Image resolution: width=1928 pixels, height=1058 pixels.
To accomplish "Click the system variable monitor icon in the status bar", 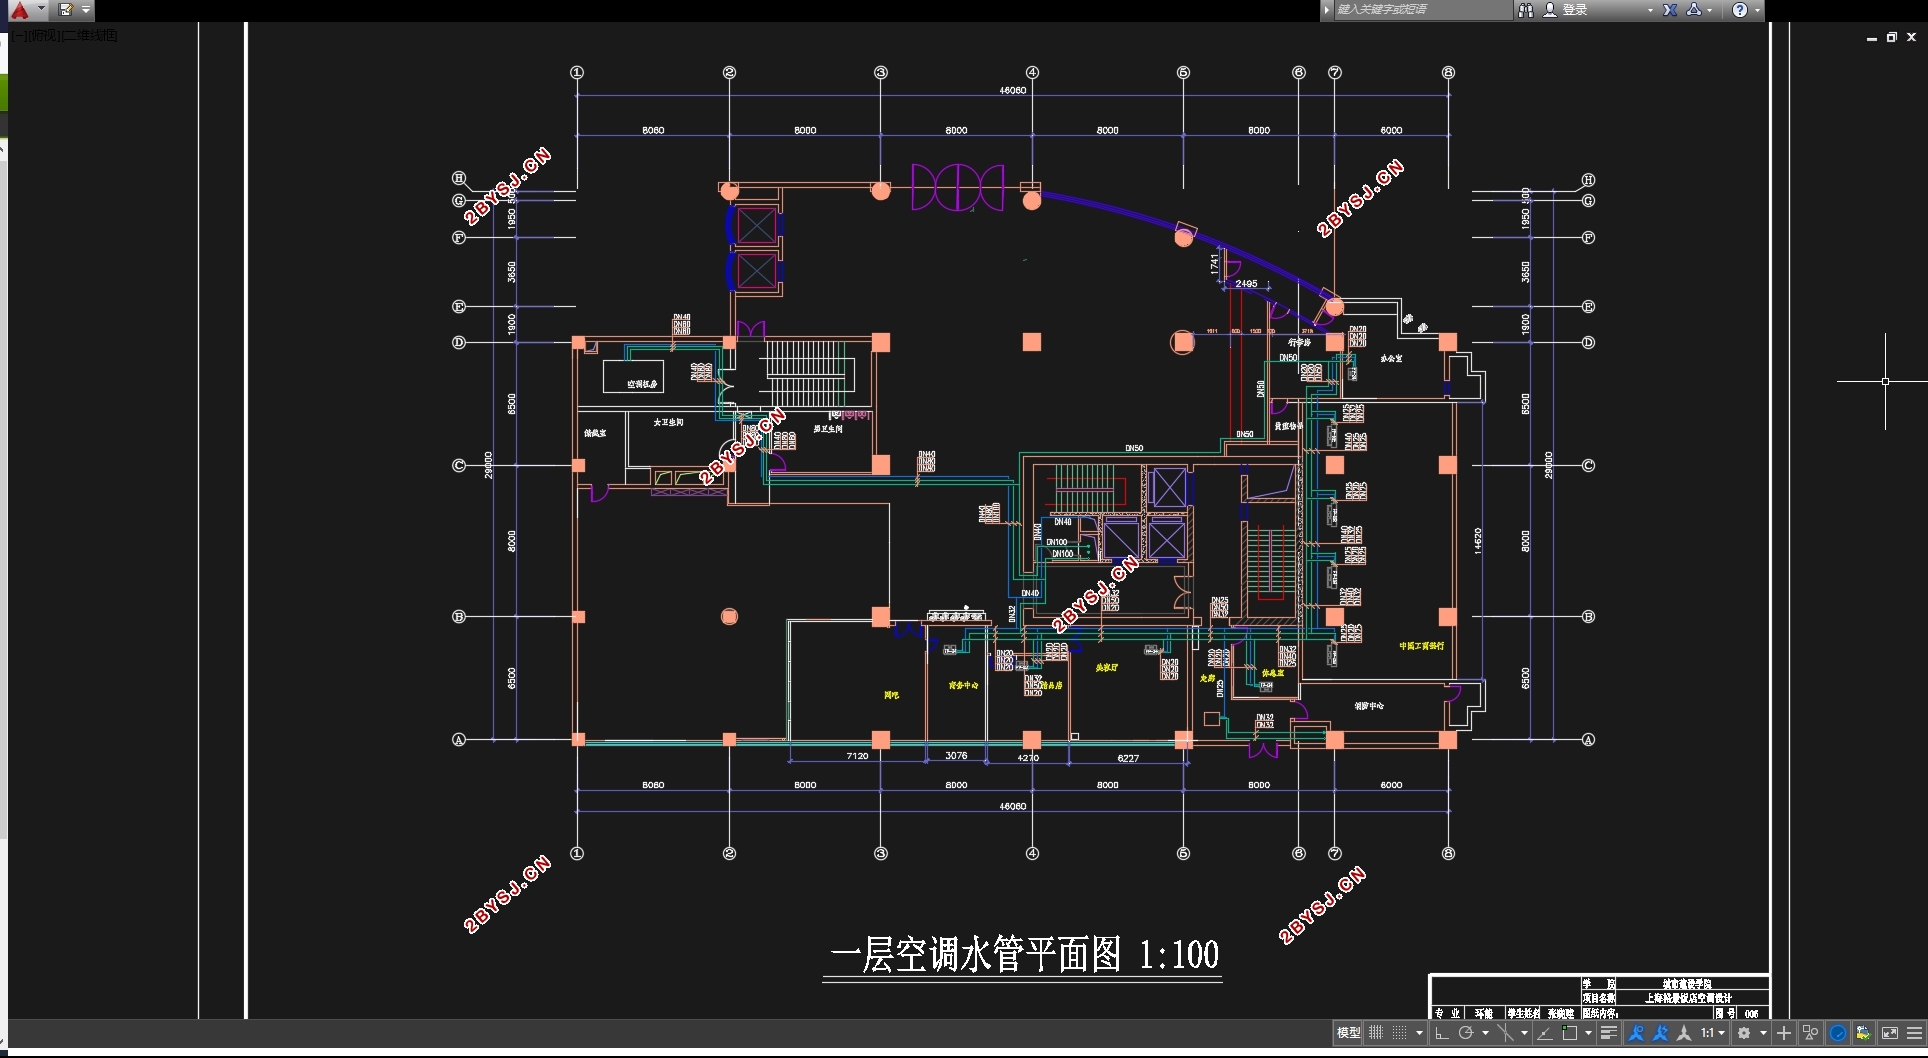I will (x=1865, y=1033).
